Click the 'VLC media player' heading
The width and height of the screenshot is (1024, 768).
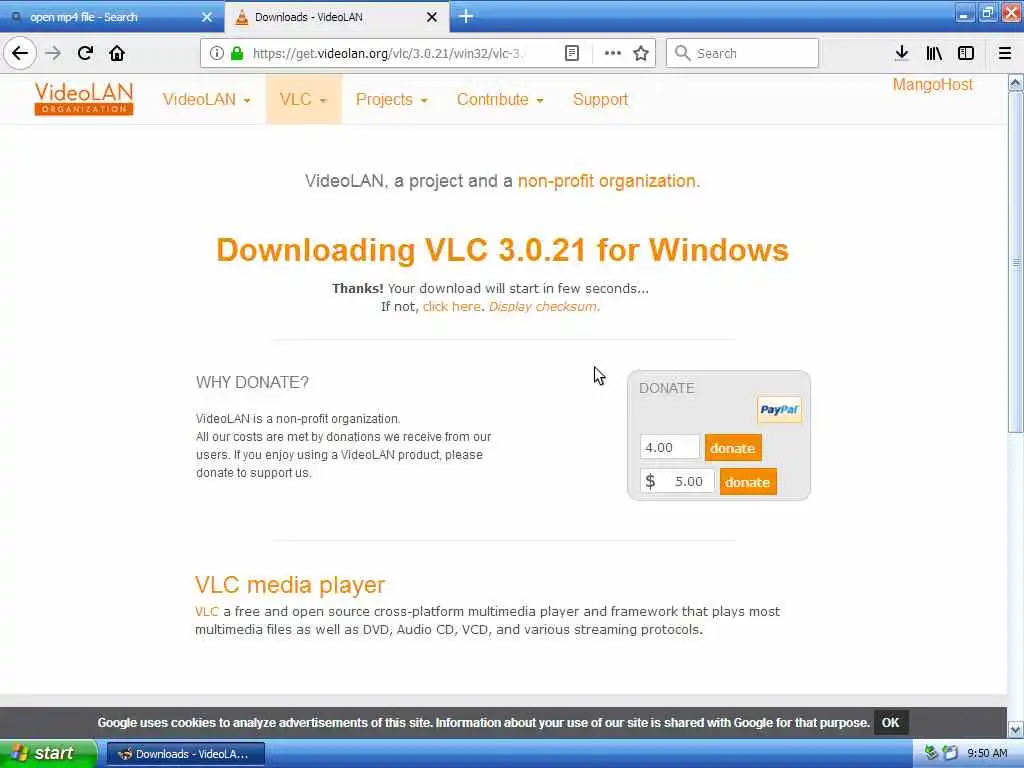pos(290,584)
